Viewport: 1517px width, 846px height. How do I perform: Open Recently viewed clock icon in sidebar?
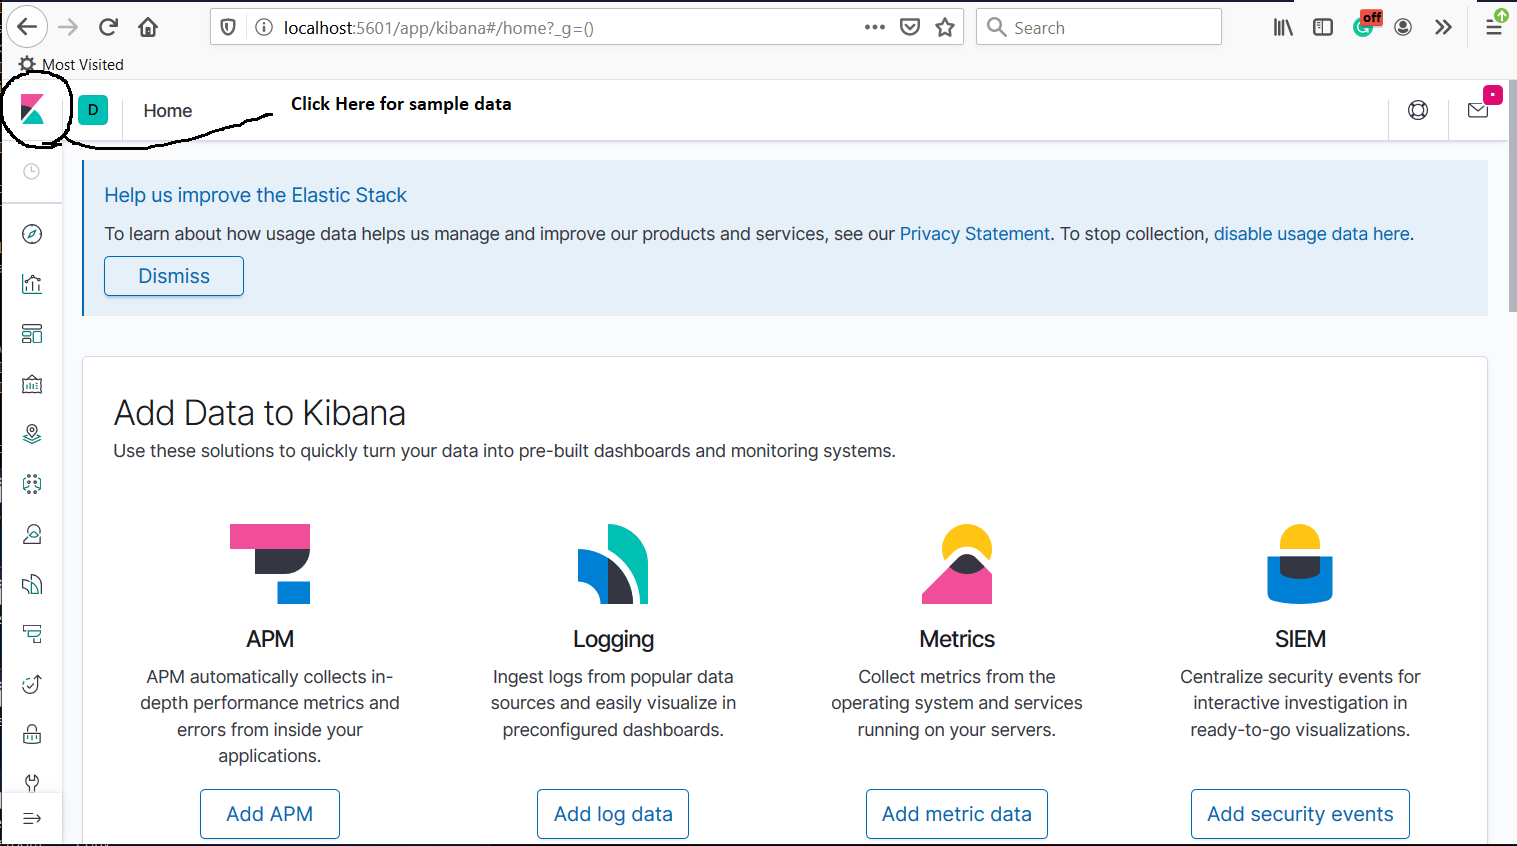(x=32, y=172)
